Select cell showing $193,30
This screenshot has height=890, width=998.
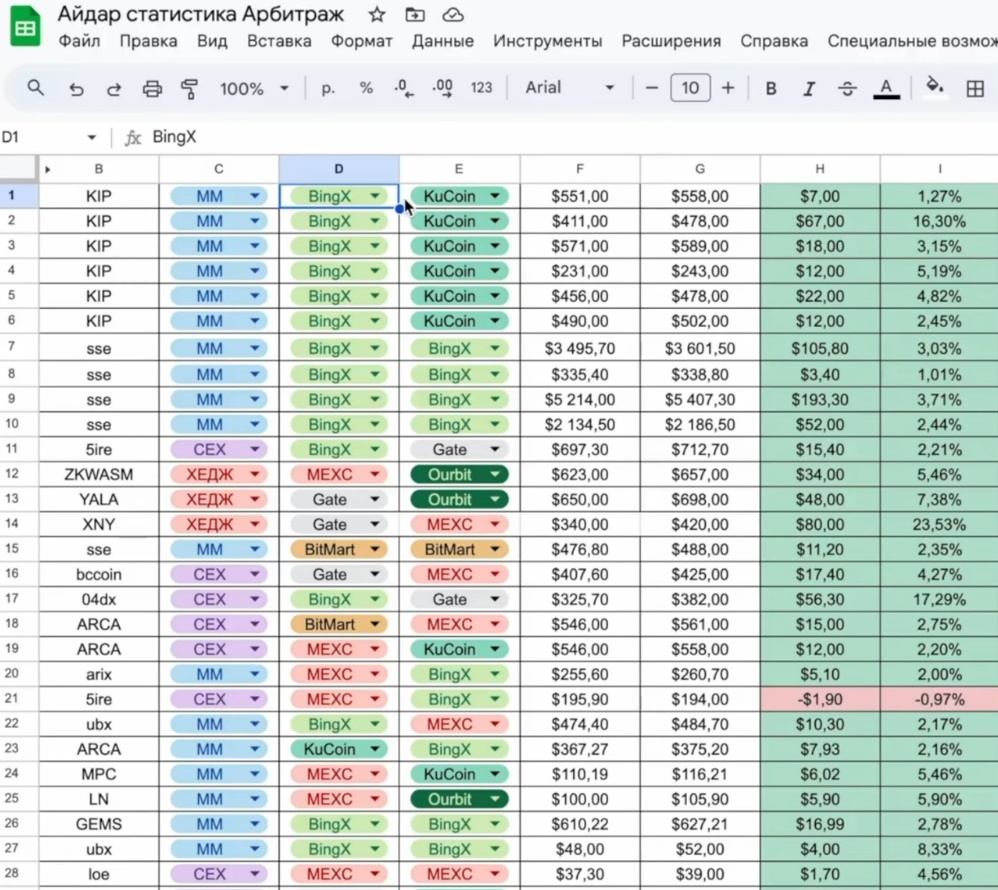[x=820, y=400]
